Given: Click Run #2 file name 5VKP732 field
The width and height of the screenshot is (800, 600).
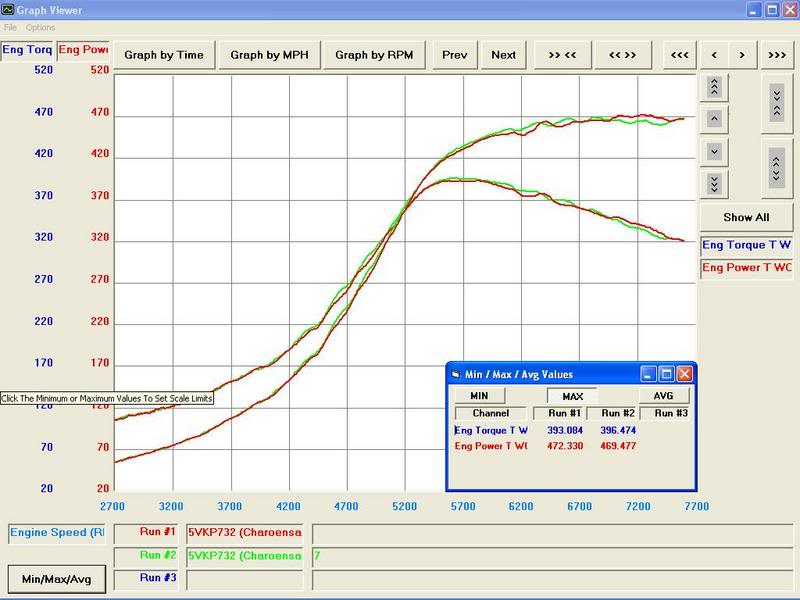Looking at the screenshot, I should pos(244,556).
